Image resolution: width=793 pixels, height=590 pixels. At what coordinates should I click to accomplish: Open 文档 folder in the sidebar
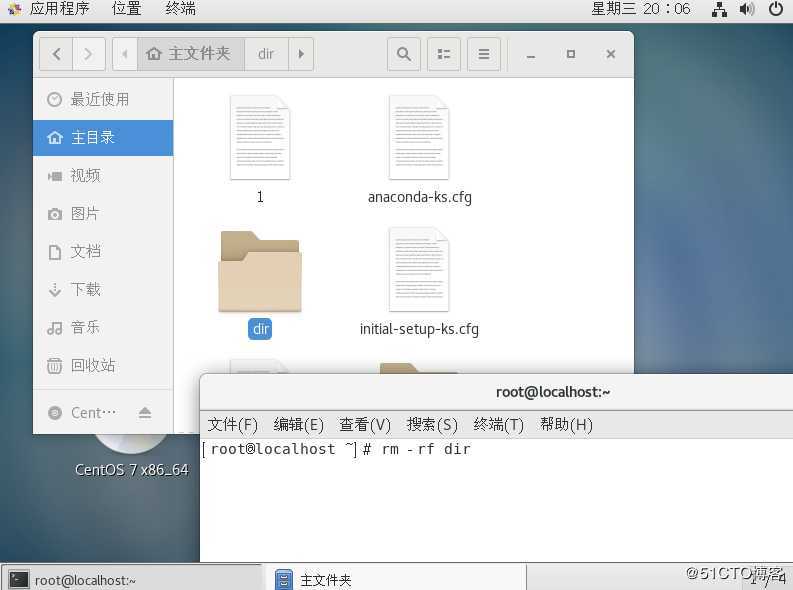coord(103,251)
